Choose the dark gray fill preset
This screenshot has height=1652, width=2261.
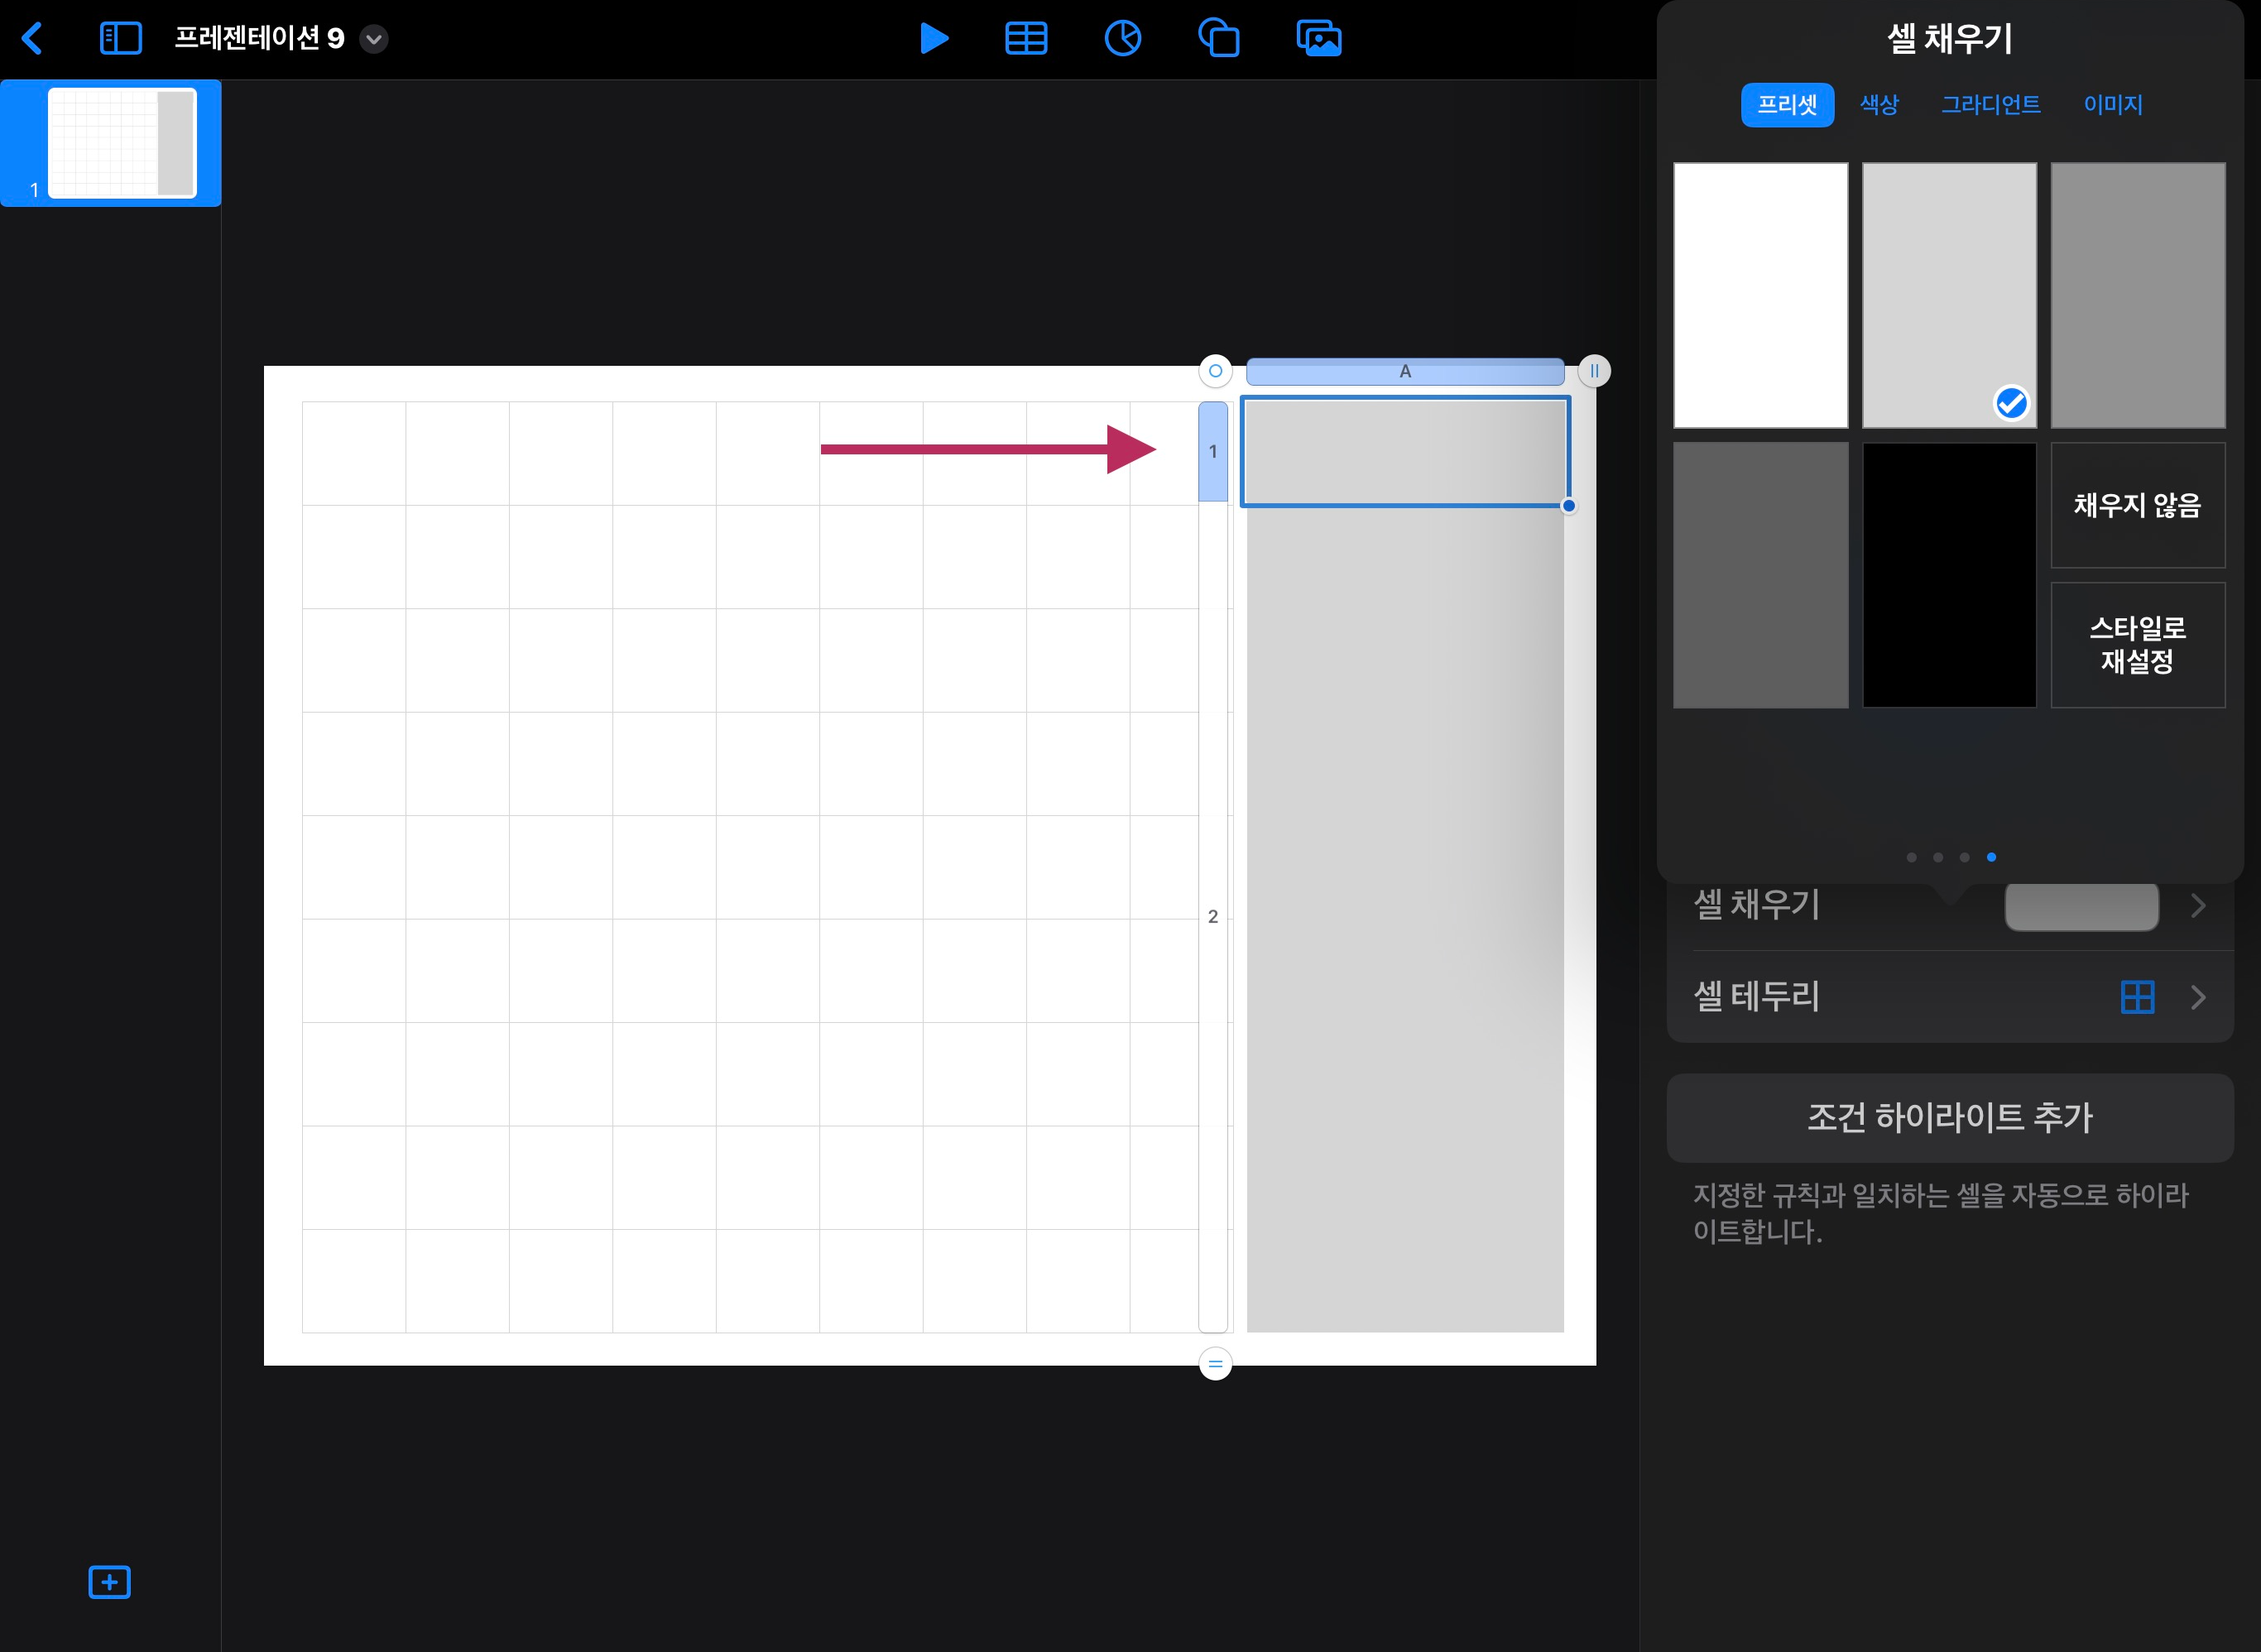click(1760, 575)
